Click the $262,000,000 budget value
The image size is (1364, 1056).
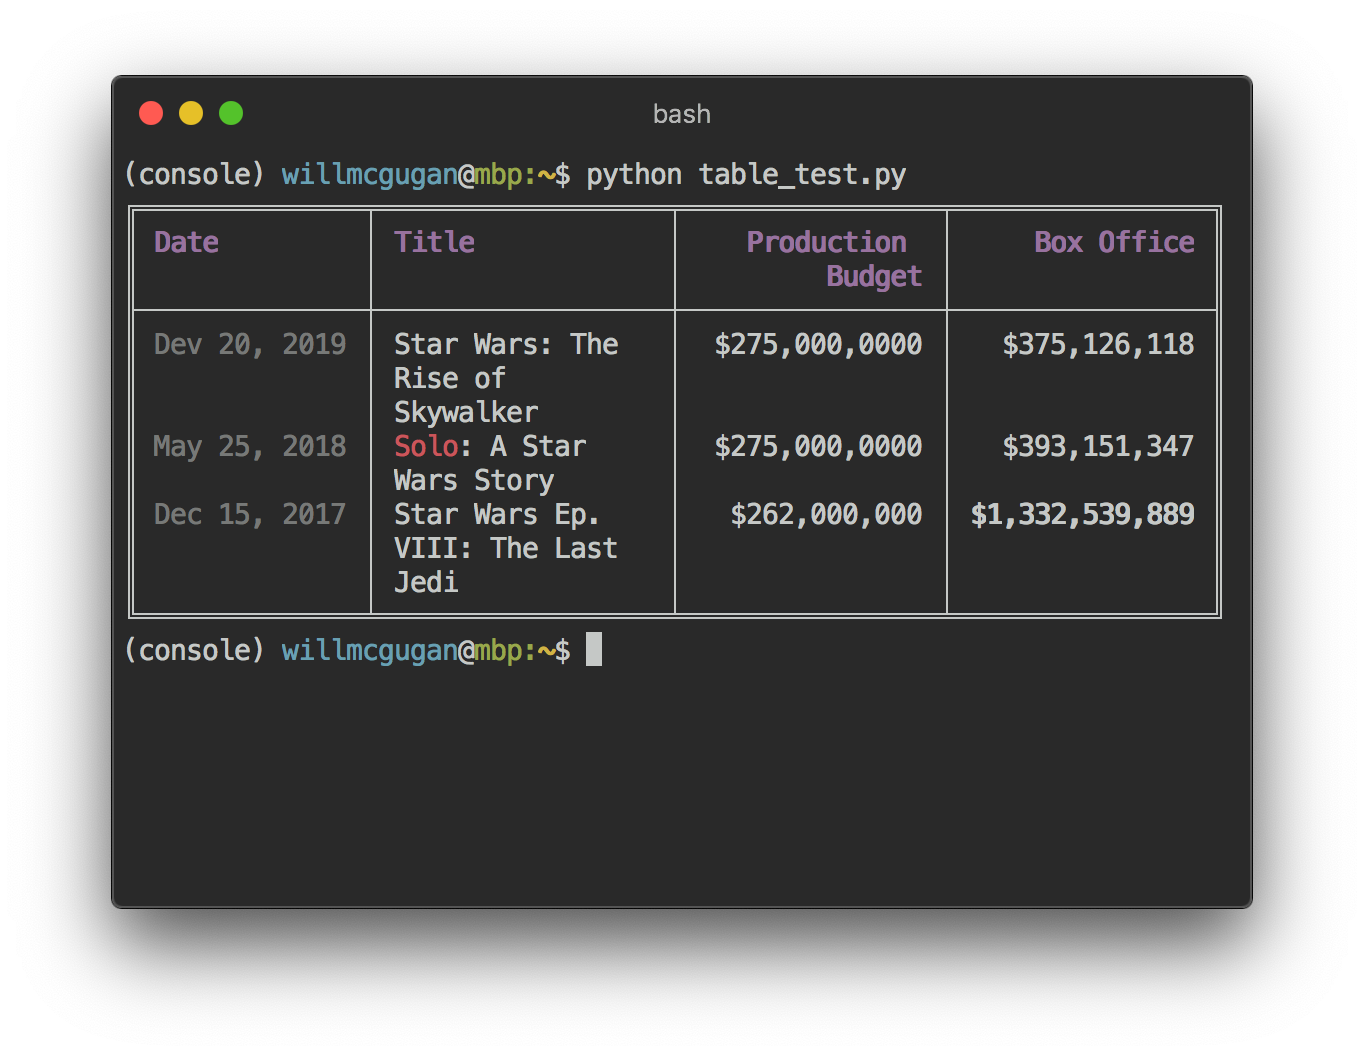[x=826, y=514]
